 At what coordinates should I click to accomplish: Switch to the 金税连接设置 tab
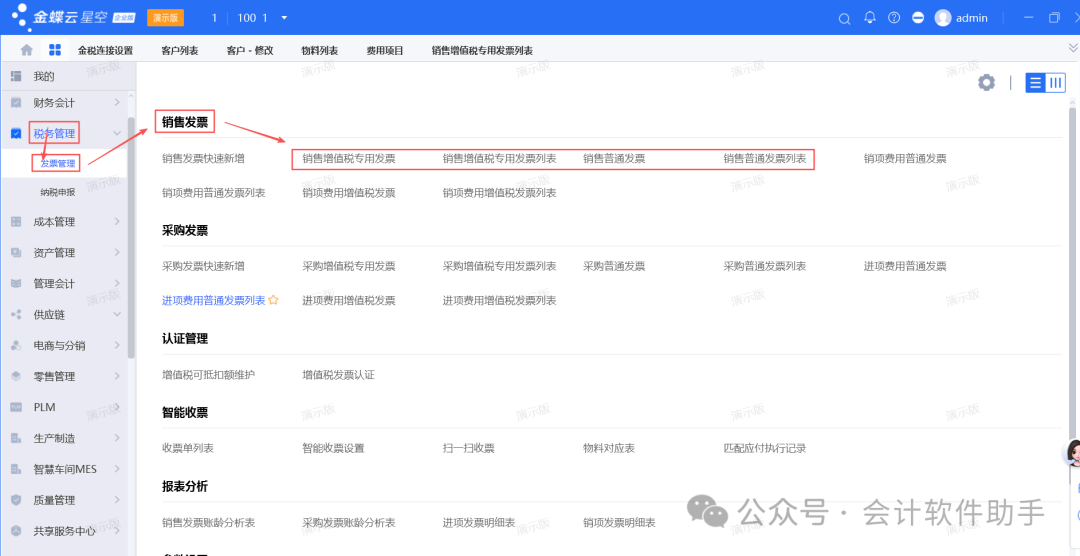point(105,51)
